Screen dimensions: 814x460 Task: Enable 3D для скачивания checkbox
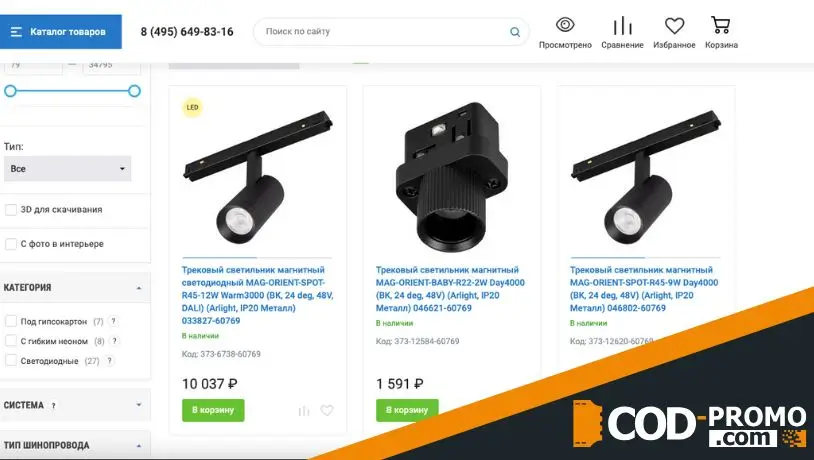pos(11,210)
